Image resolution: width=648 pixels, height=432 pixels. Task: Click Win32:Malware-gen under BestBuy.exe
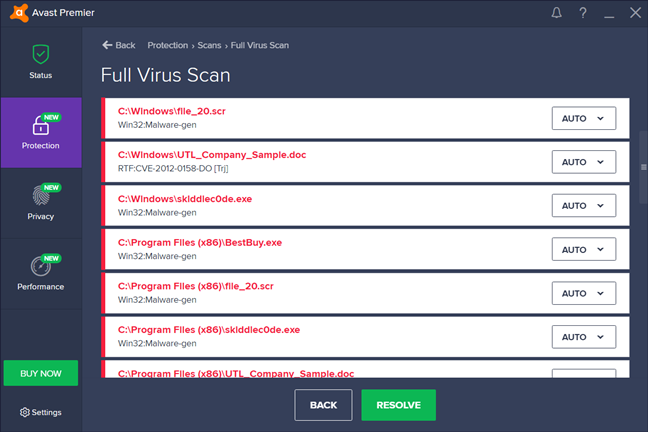click(x=157, y=256)
